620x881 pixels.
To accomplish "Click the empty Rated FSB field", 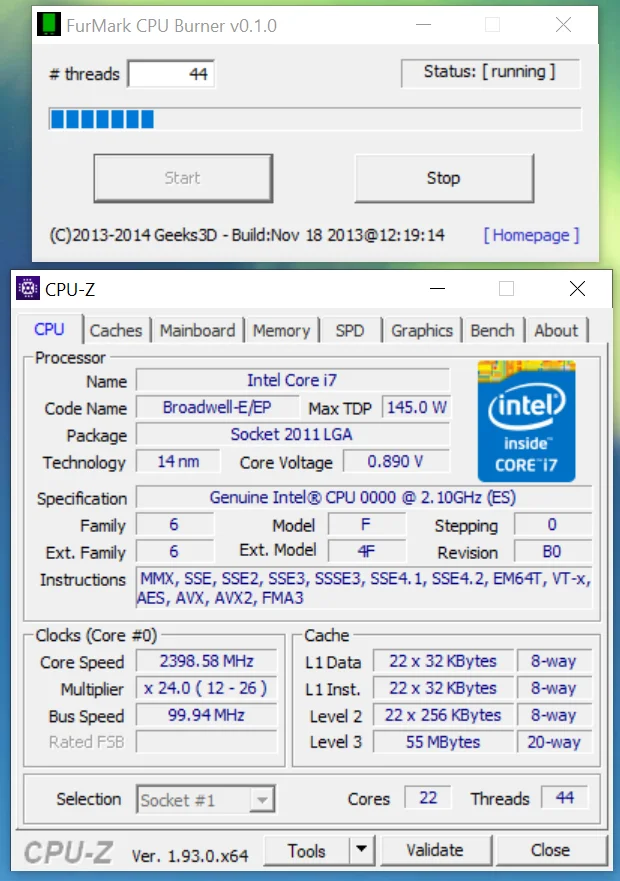I will pyautogui.click(x=206, y=742).
